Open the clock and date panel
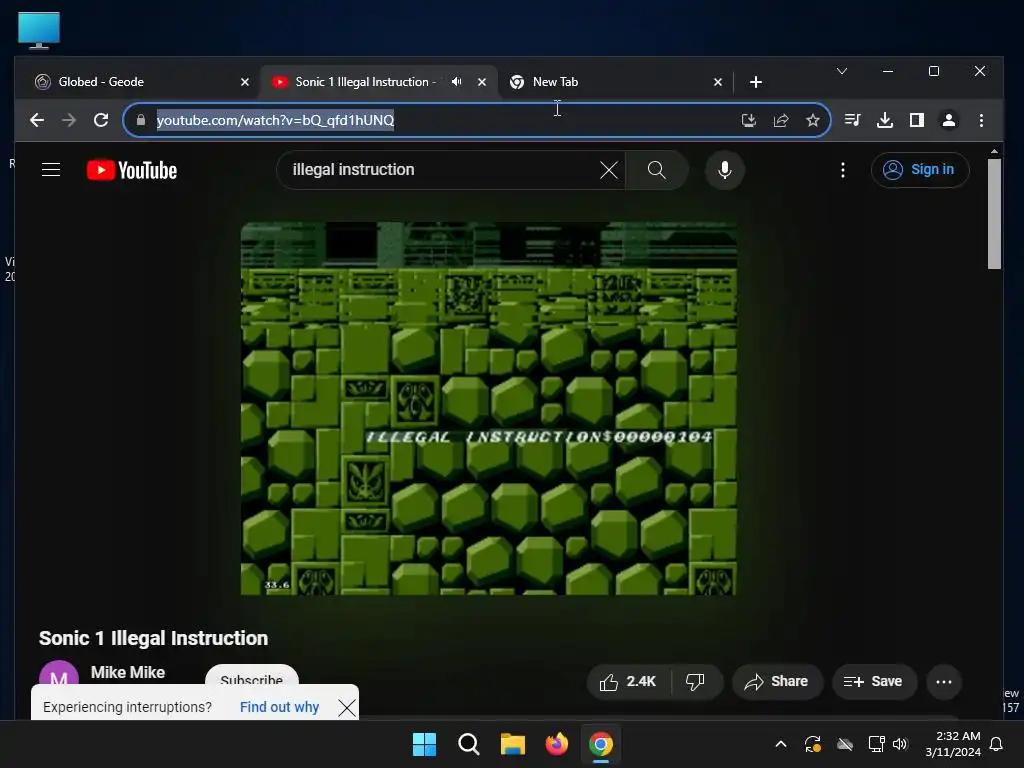Screen dimensions: 1024x768 point(953,744)
